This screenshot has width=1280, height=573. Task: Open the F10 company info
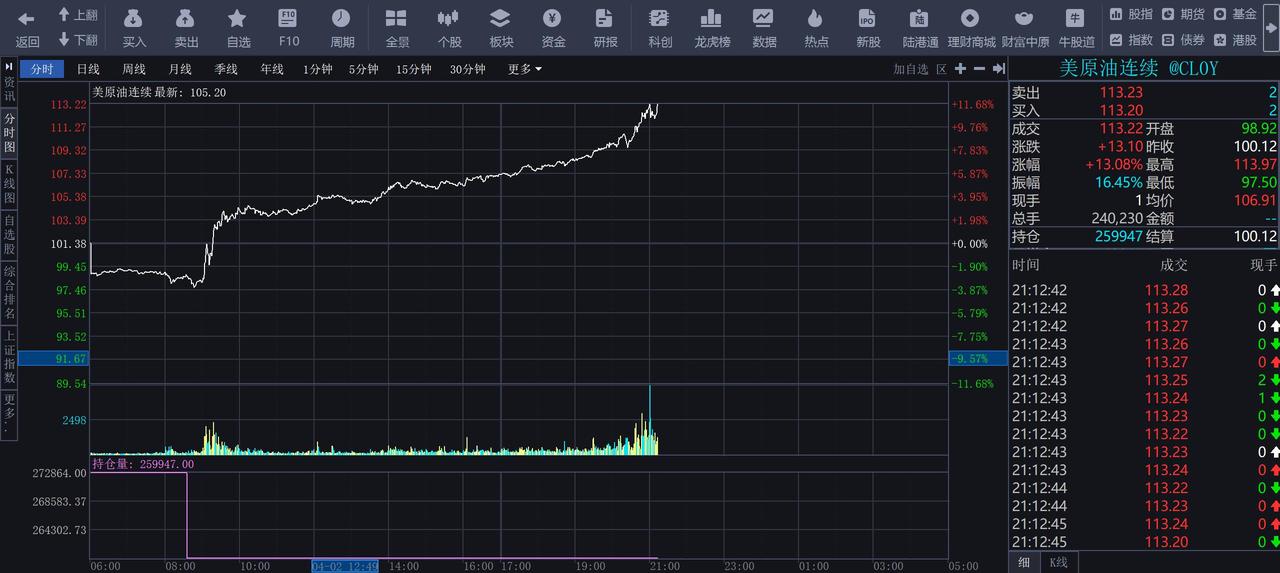289,28
